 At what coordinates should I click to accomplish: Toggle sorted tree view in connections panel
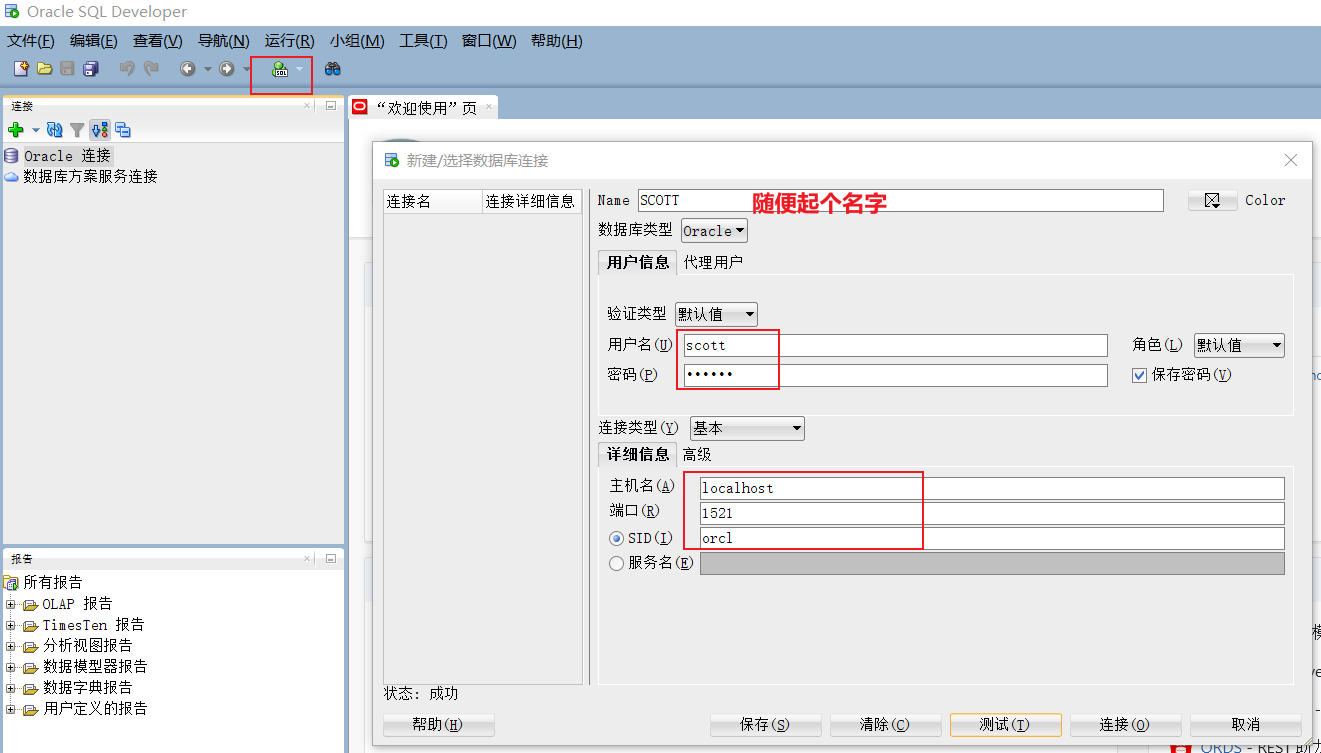coord(99,129)
